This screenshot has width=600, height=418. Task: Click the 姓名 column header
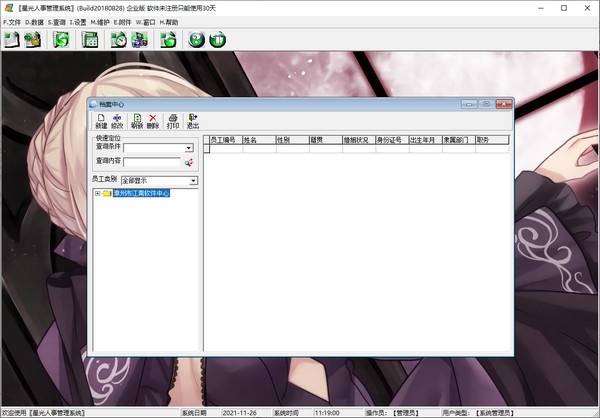pyautogui.click(x=257, y=141)
